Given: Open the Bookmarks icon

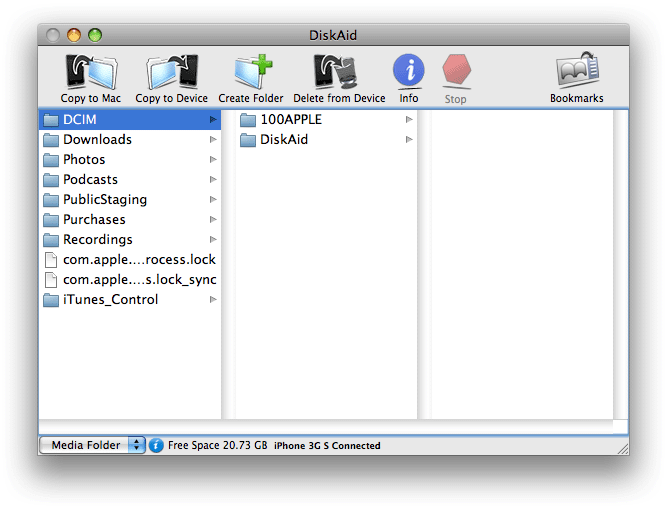Looking at the screenshot, I should [577, 73].
